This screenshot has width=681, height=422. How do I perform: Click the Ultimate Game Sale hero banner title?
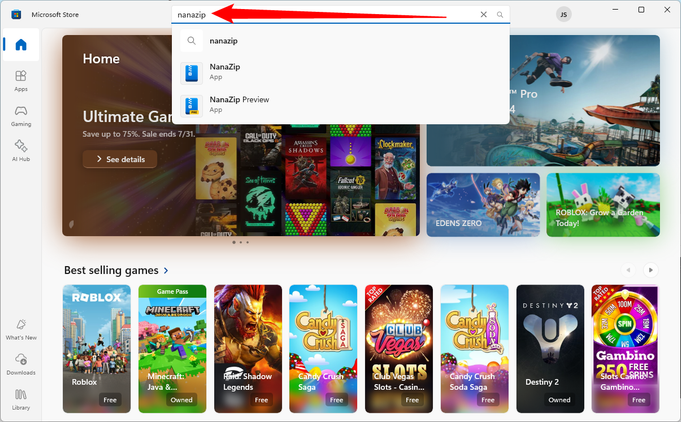coord(127,116)
